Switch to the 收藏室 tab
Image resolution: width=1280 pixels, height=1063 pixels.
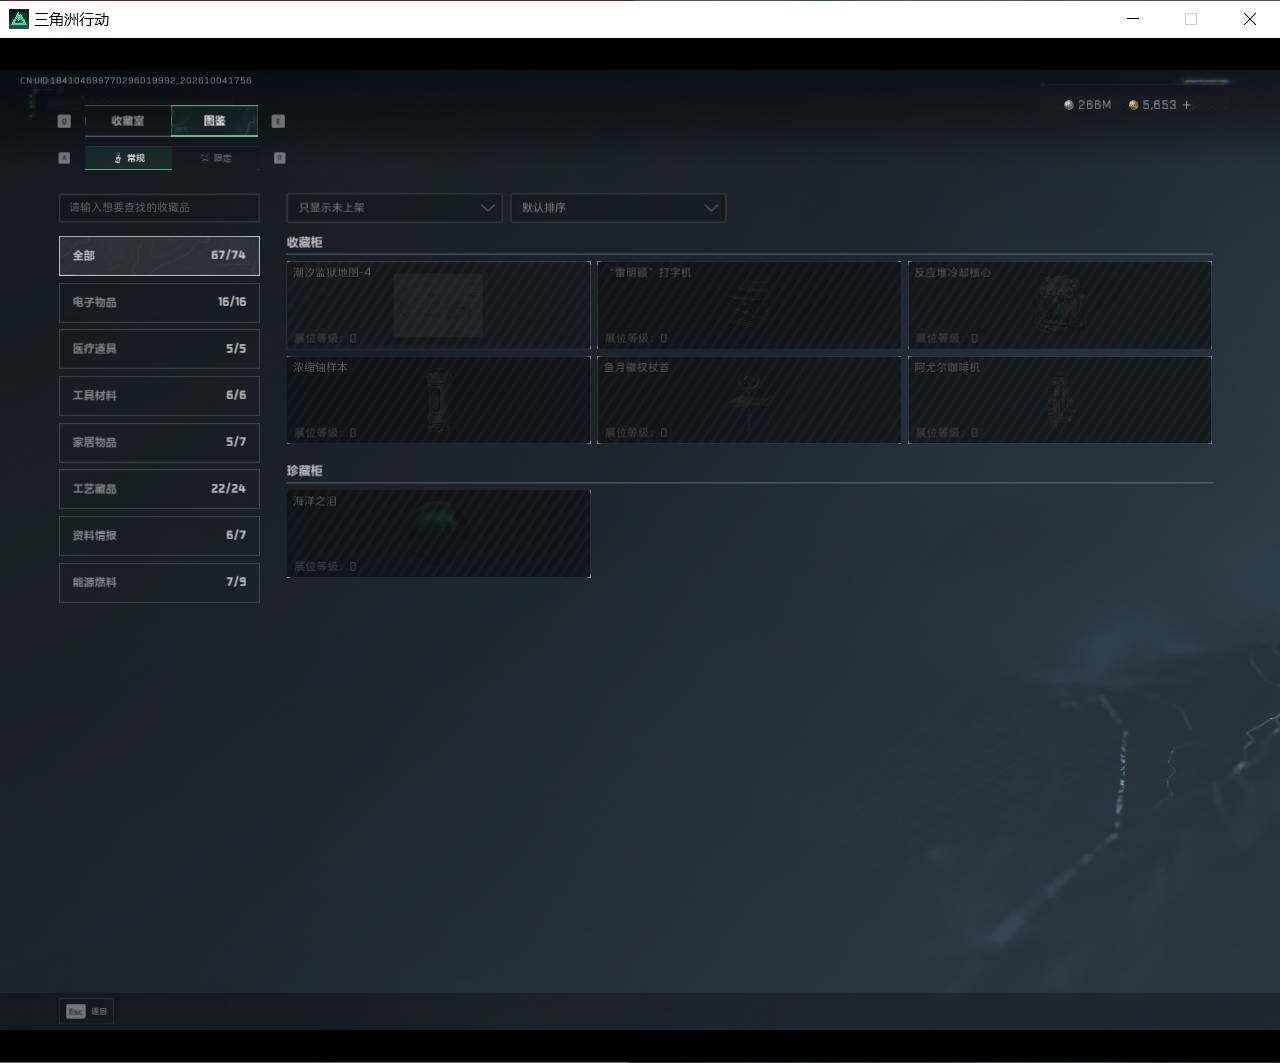[x=128, y=121]
